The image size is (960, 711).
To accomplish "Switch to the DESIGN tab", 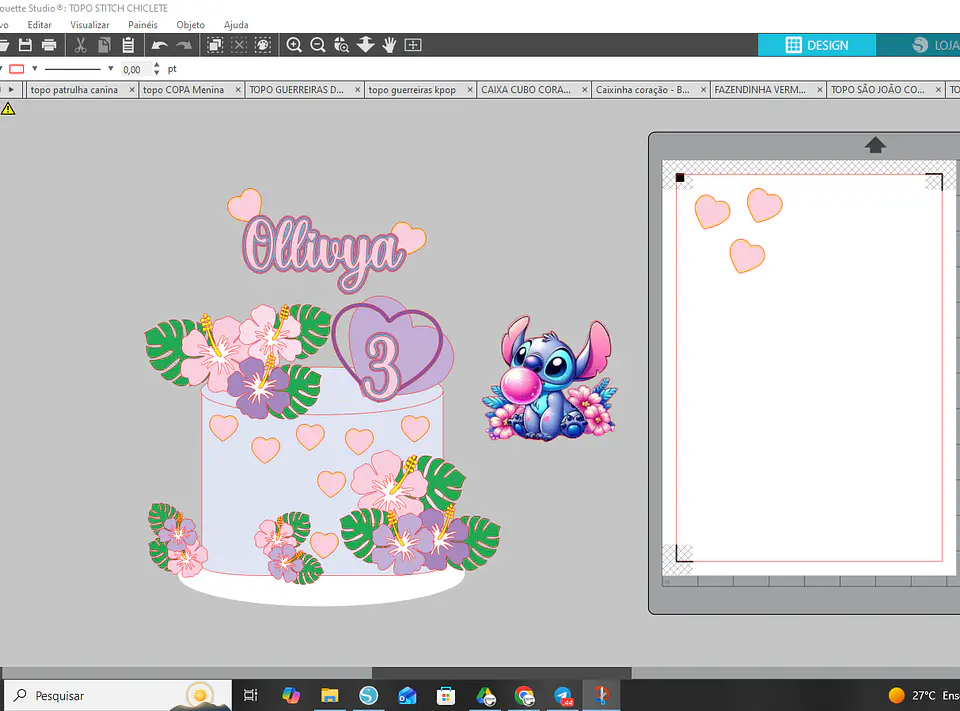I will pos(817,45).
